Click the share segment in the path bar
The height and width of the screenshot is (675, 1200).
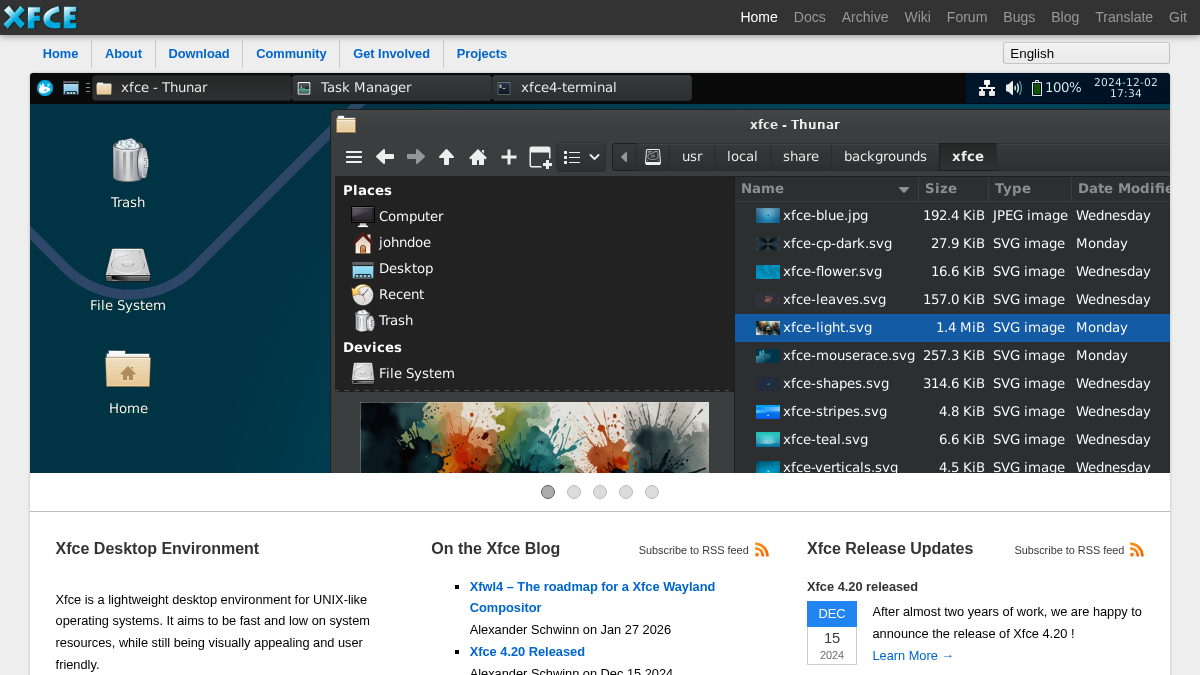coord(801,157)
